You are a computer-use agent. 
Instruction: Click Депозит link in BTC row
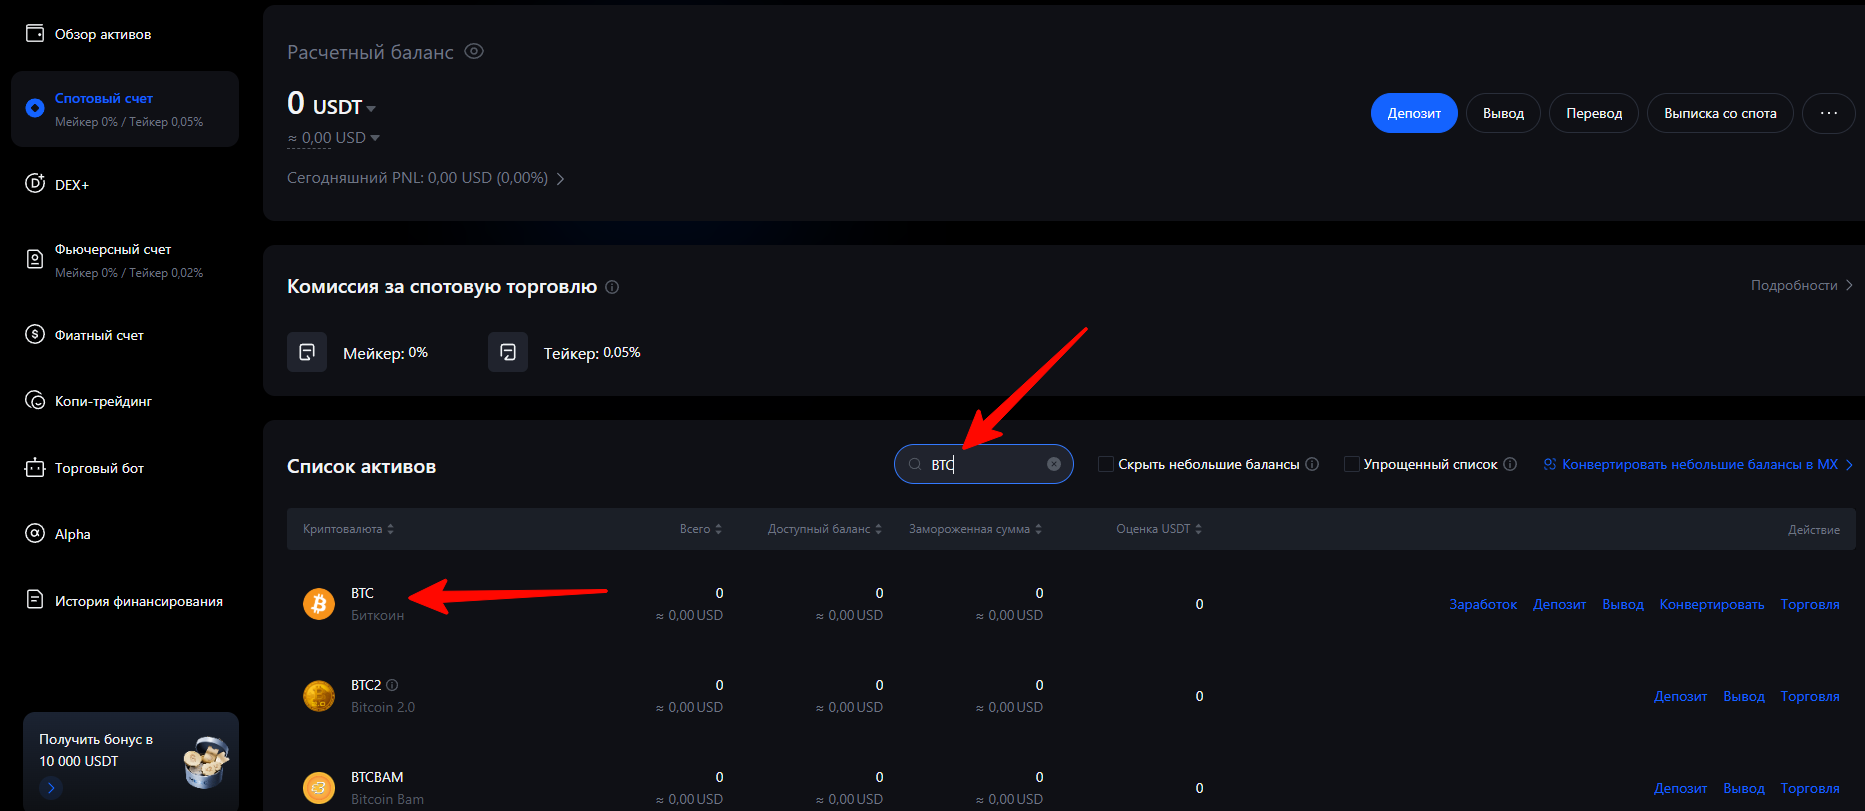click(1560, 604)
